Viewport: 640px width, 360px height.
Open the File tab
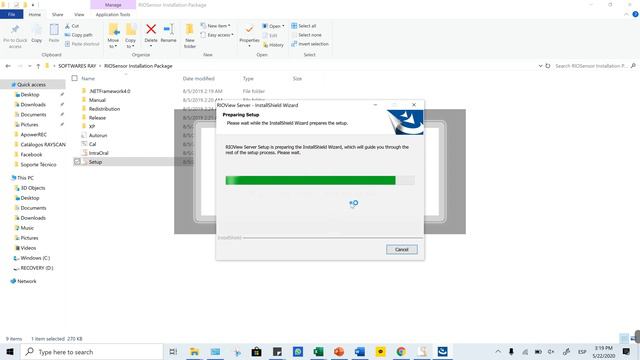coord(11,14)
